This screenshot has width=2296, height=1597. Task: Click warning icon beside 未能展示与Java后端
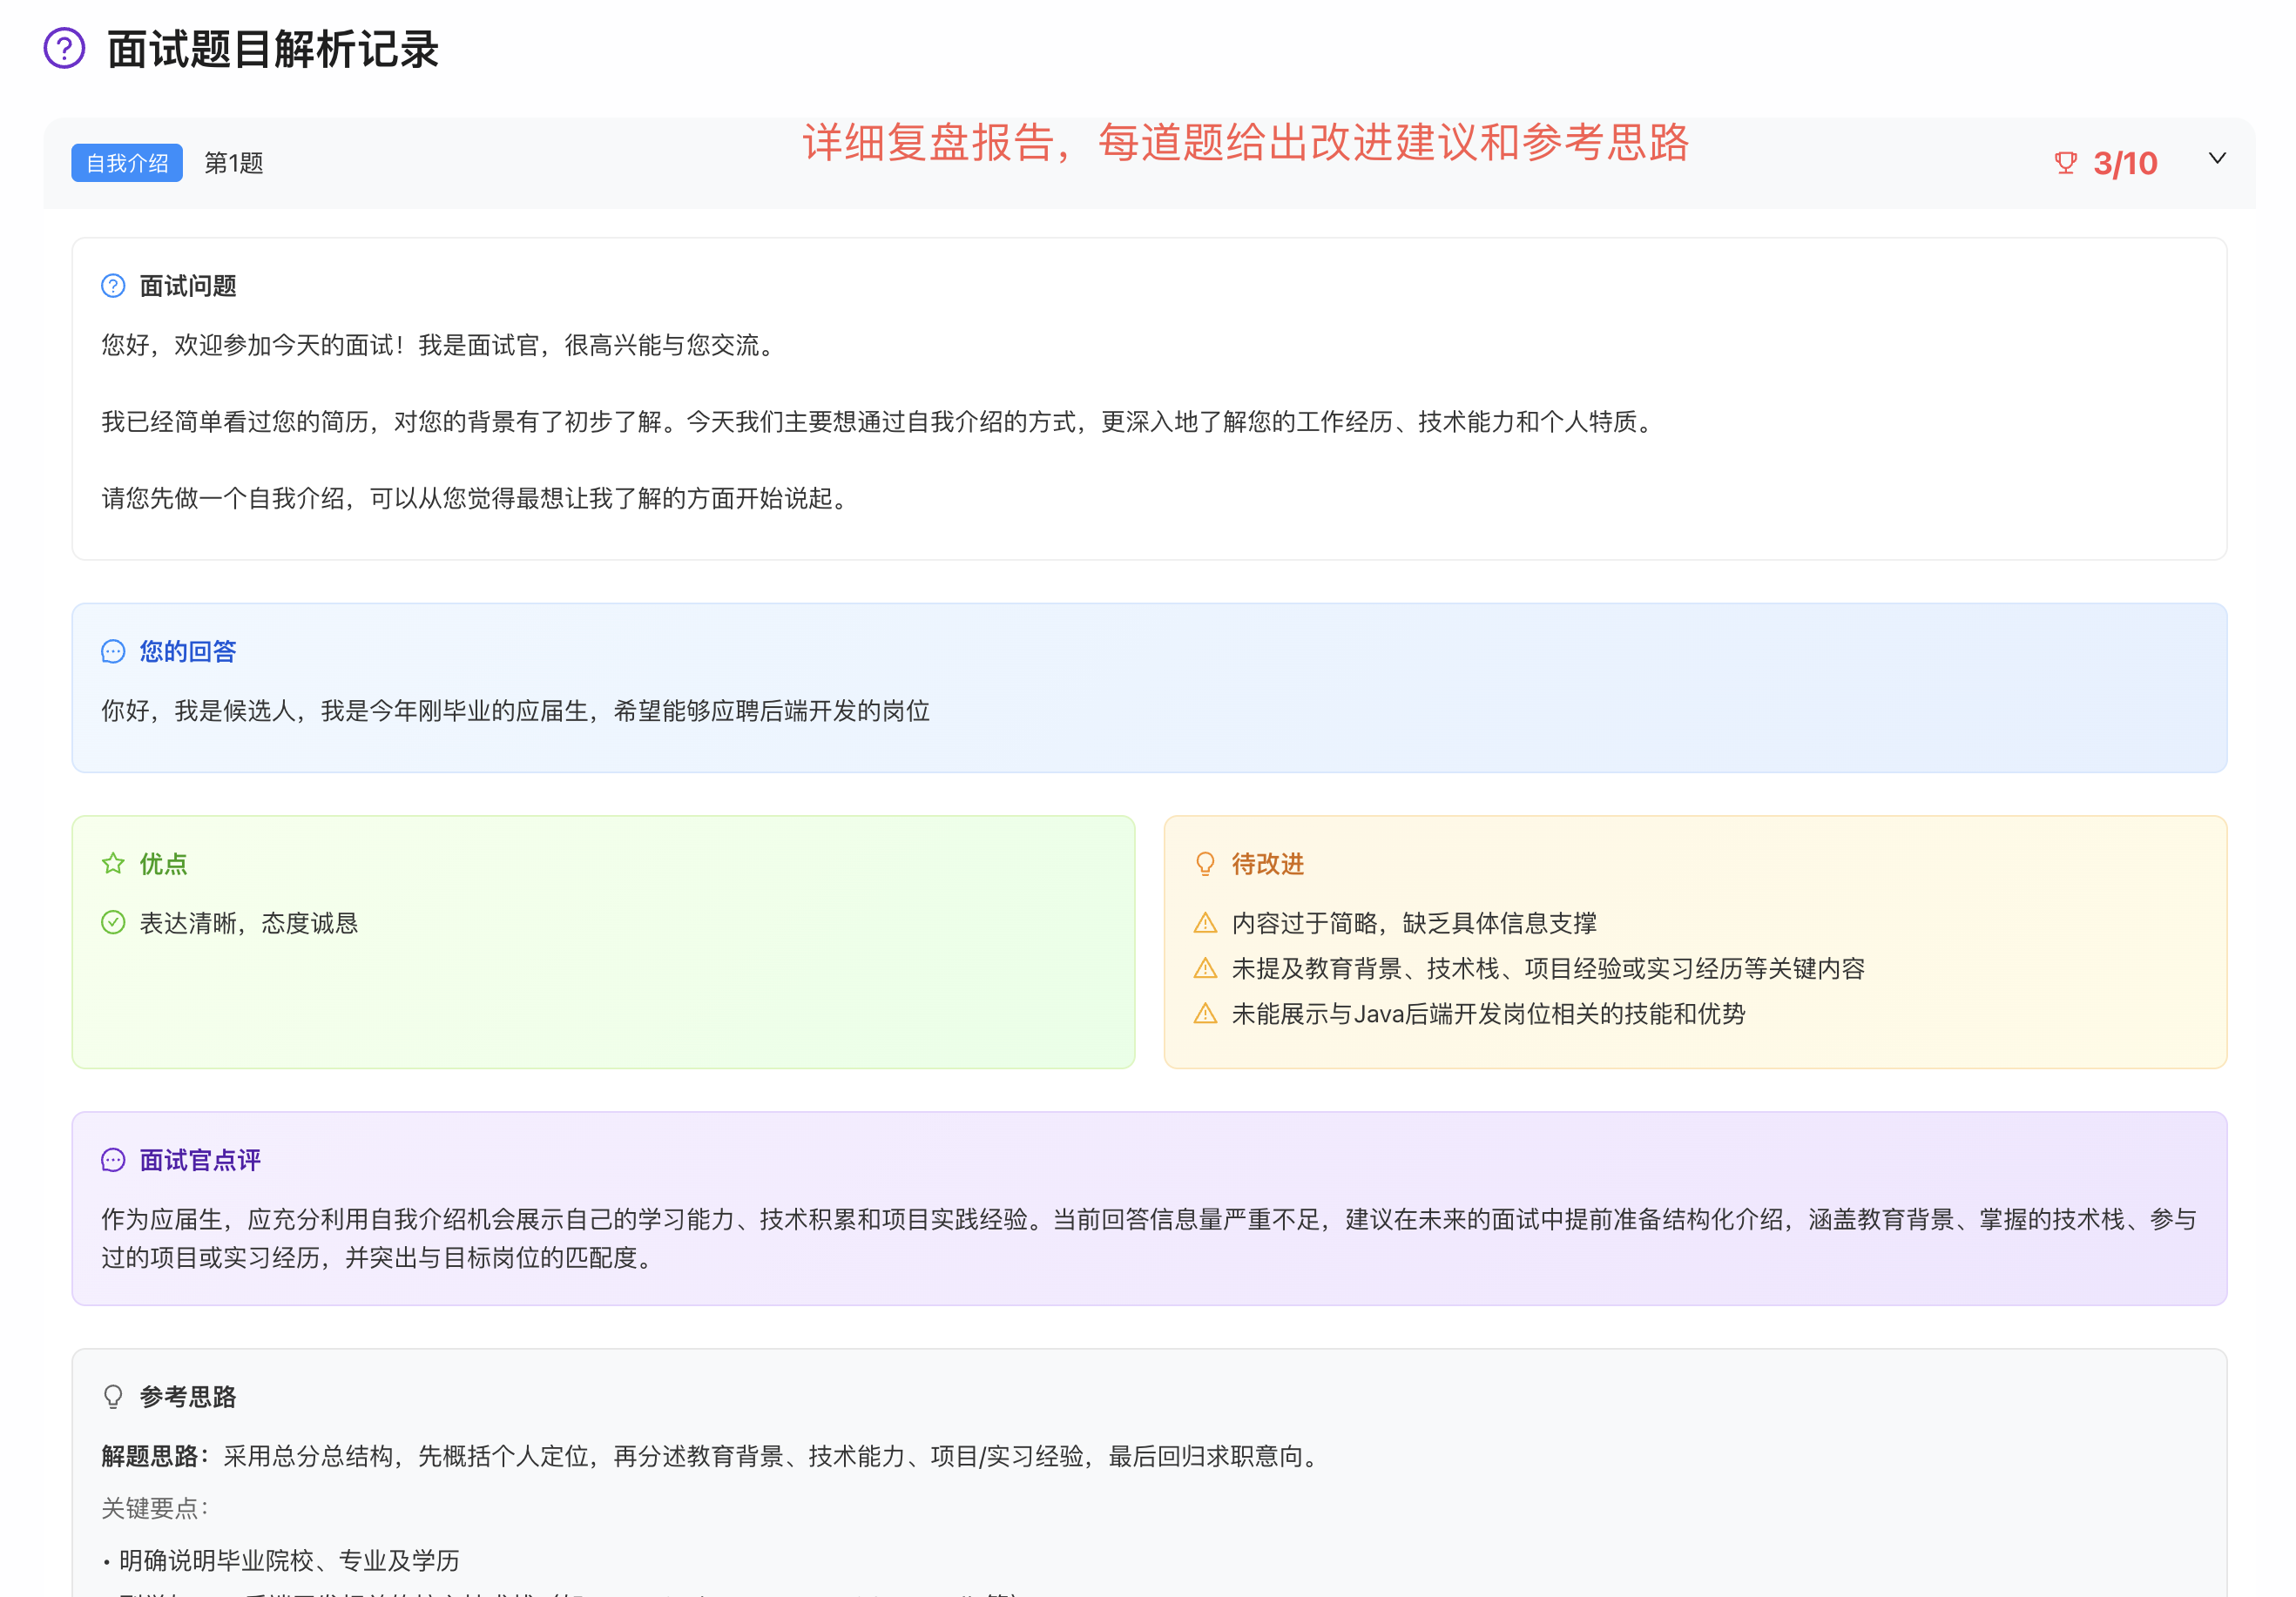[x=1205, y=1014]
